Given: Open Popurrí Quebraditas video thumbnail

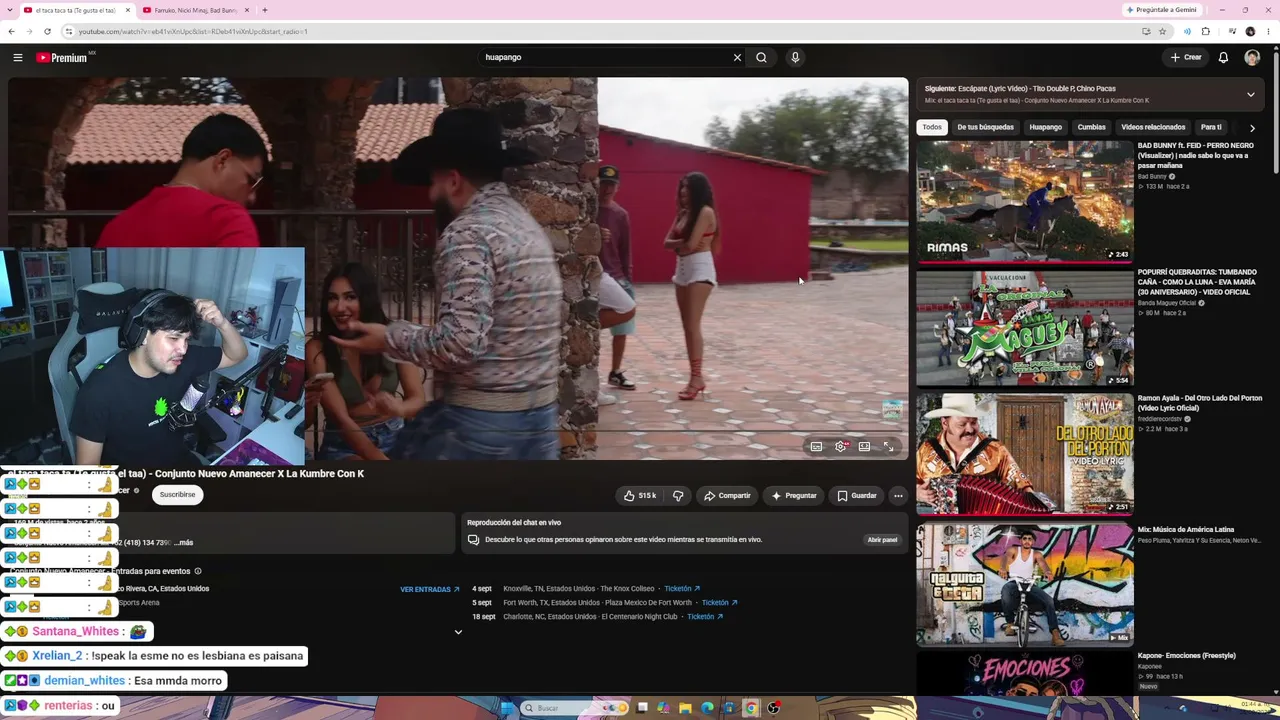Looking at the screenshot, I should coord(1025,327).
